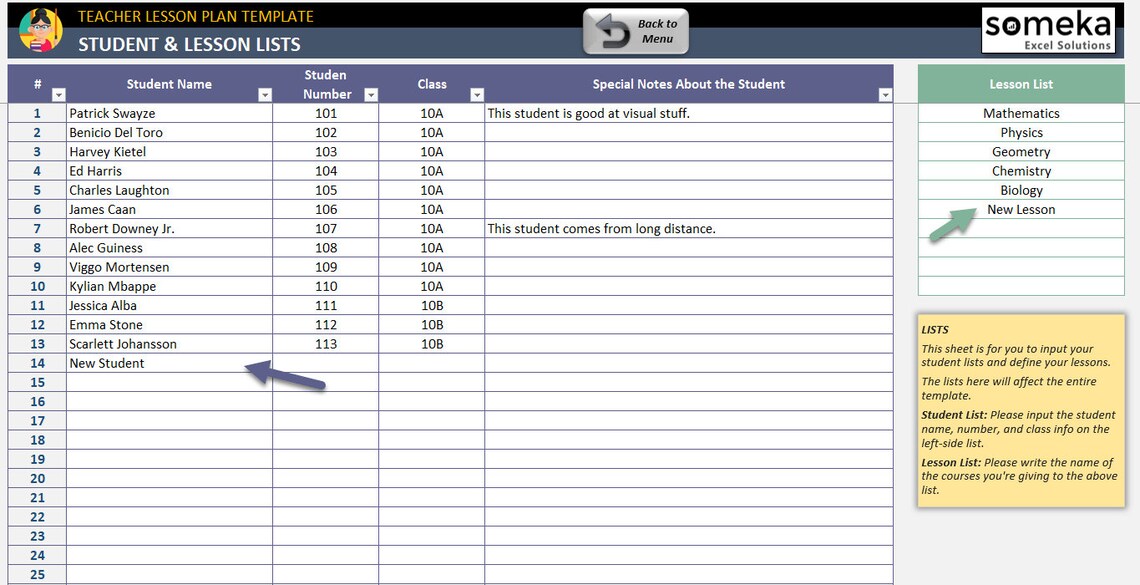Open the Student Number filter dropdown
Image resolution: width=1140 pixels, height=585 pixels.
click(x=371, y=94)
